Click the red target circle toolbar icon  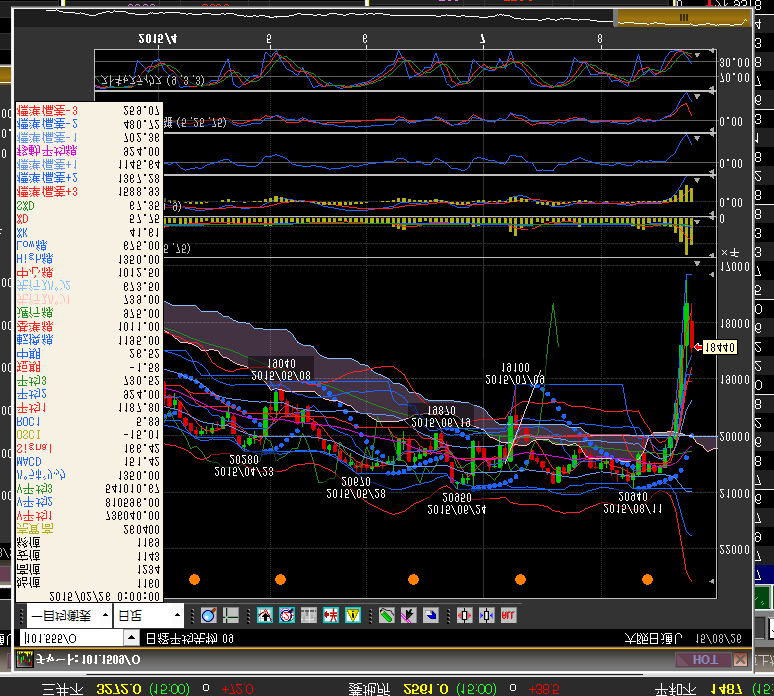[x=287, y=615]
